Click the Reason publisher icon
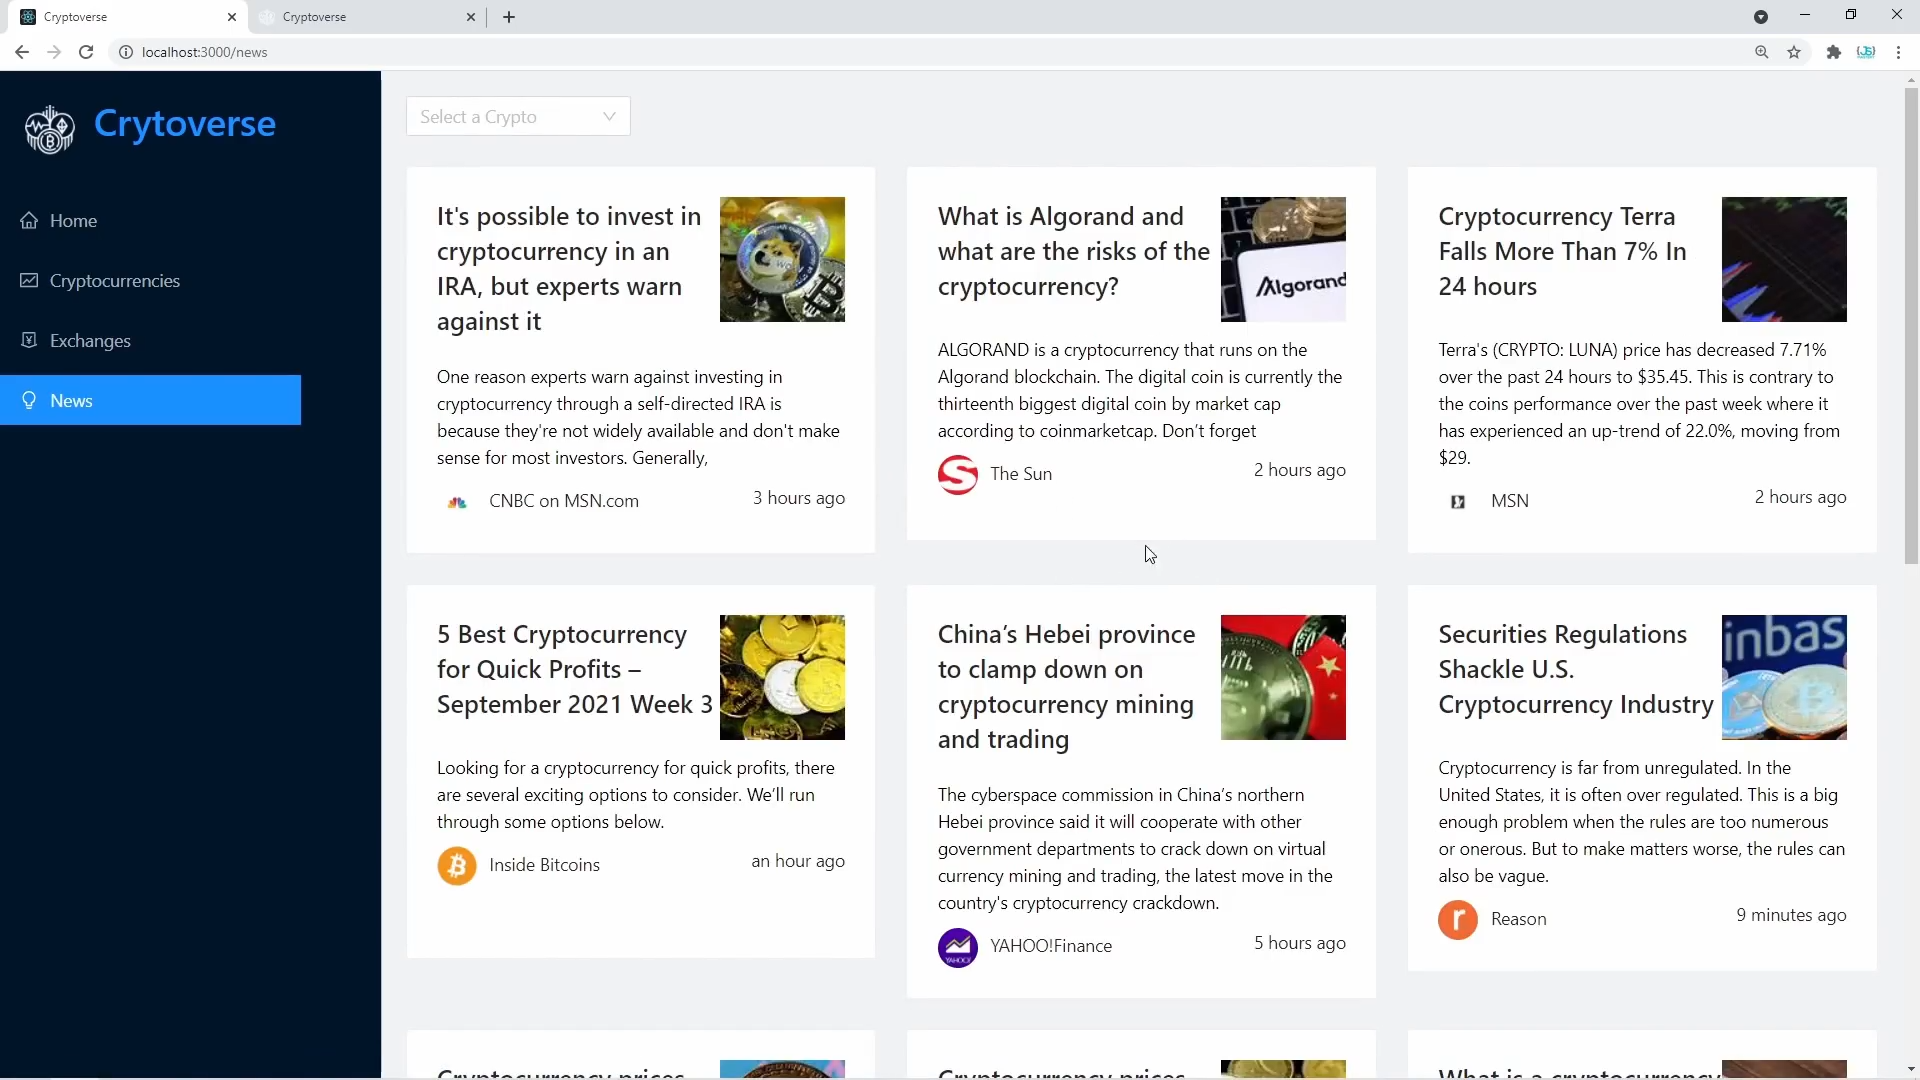 (1457, 920)
